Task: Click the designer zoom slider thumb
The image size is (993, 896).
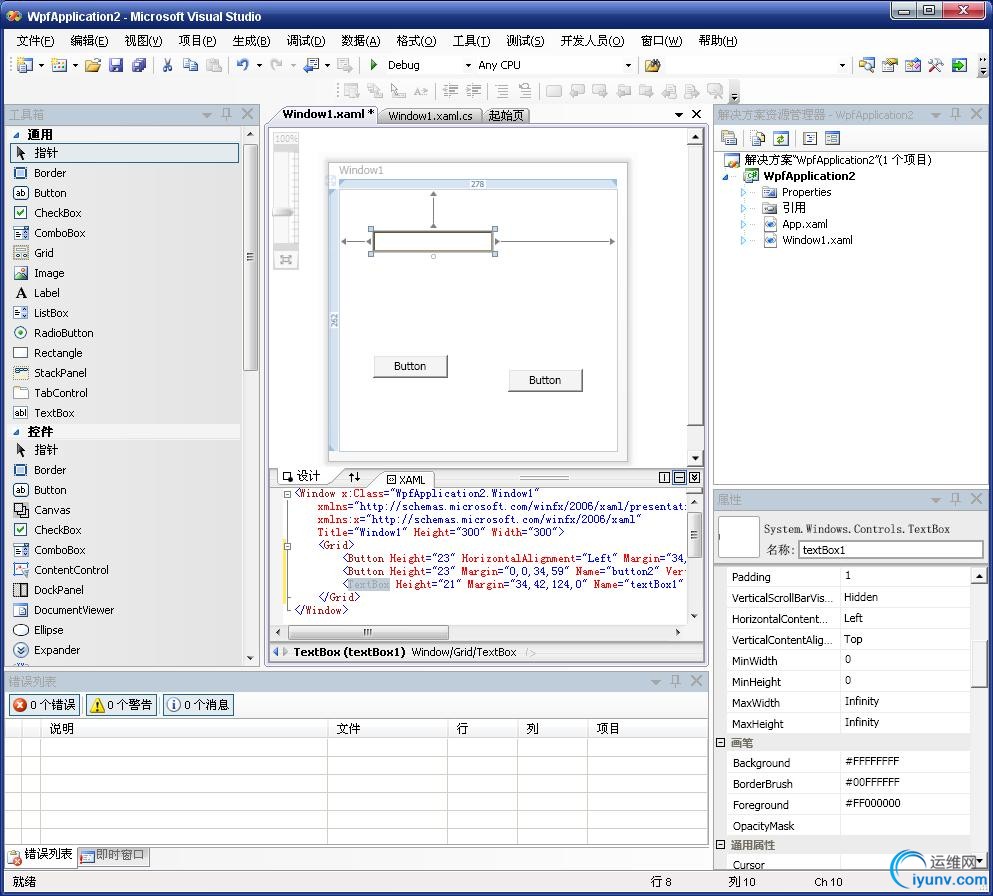Action: point(283,212)
